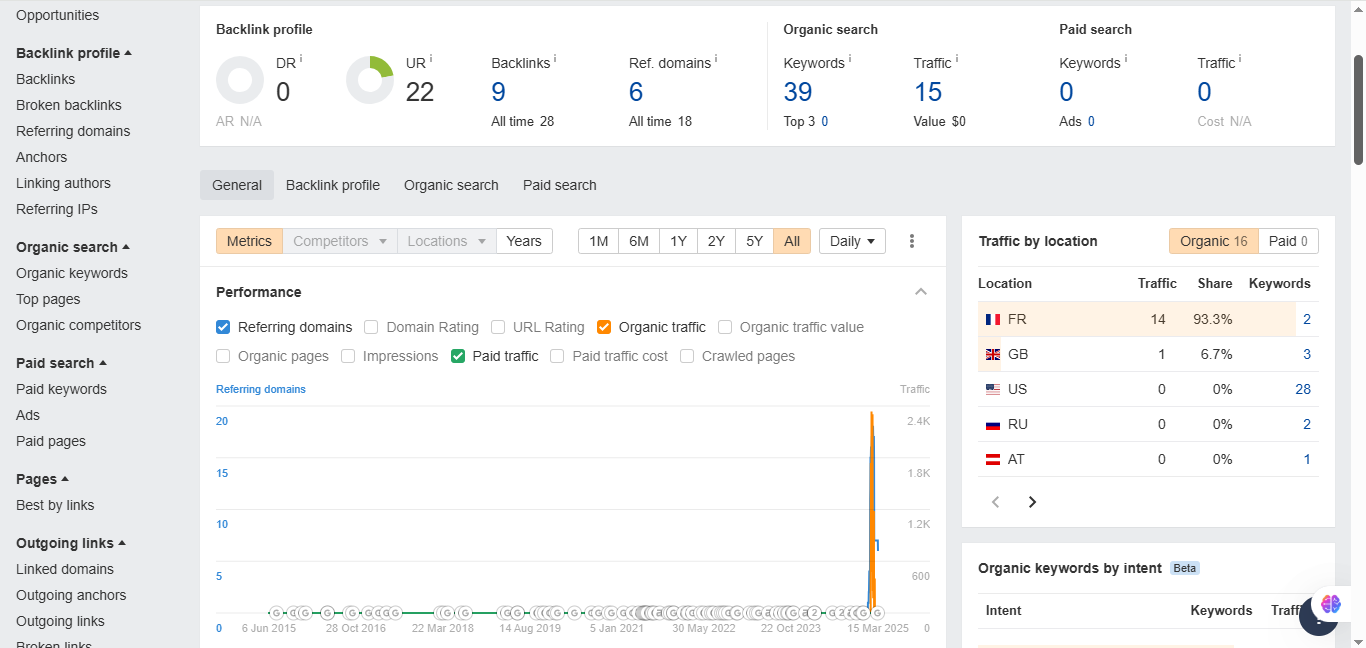Switch to the General tab
Viewport: 1366px width, 648px height.
pos(237,185)
